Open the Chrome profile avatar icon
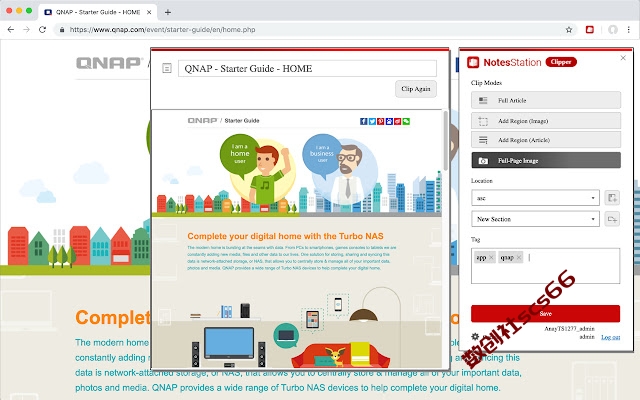 point(612,29)
